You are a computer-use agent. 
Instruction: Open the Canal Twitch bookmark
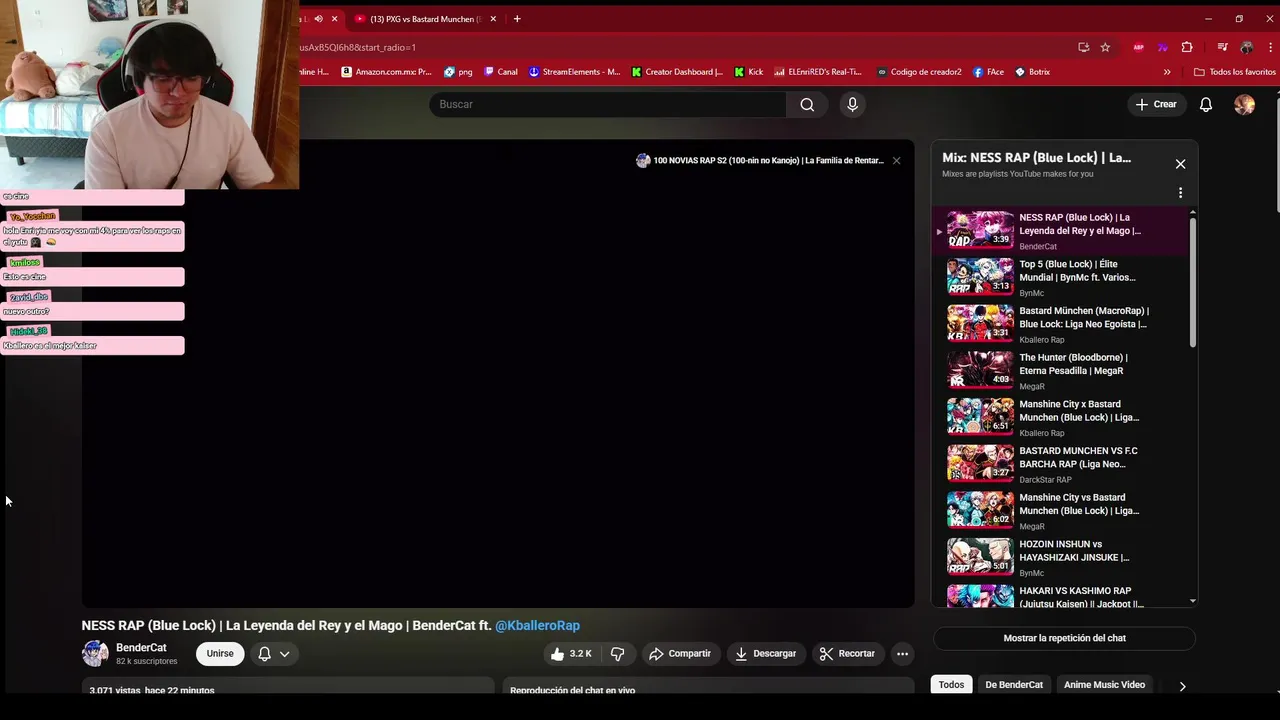(501, 72)
